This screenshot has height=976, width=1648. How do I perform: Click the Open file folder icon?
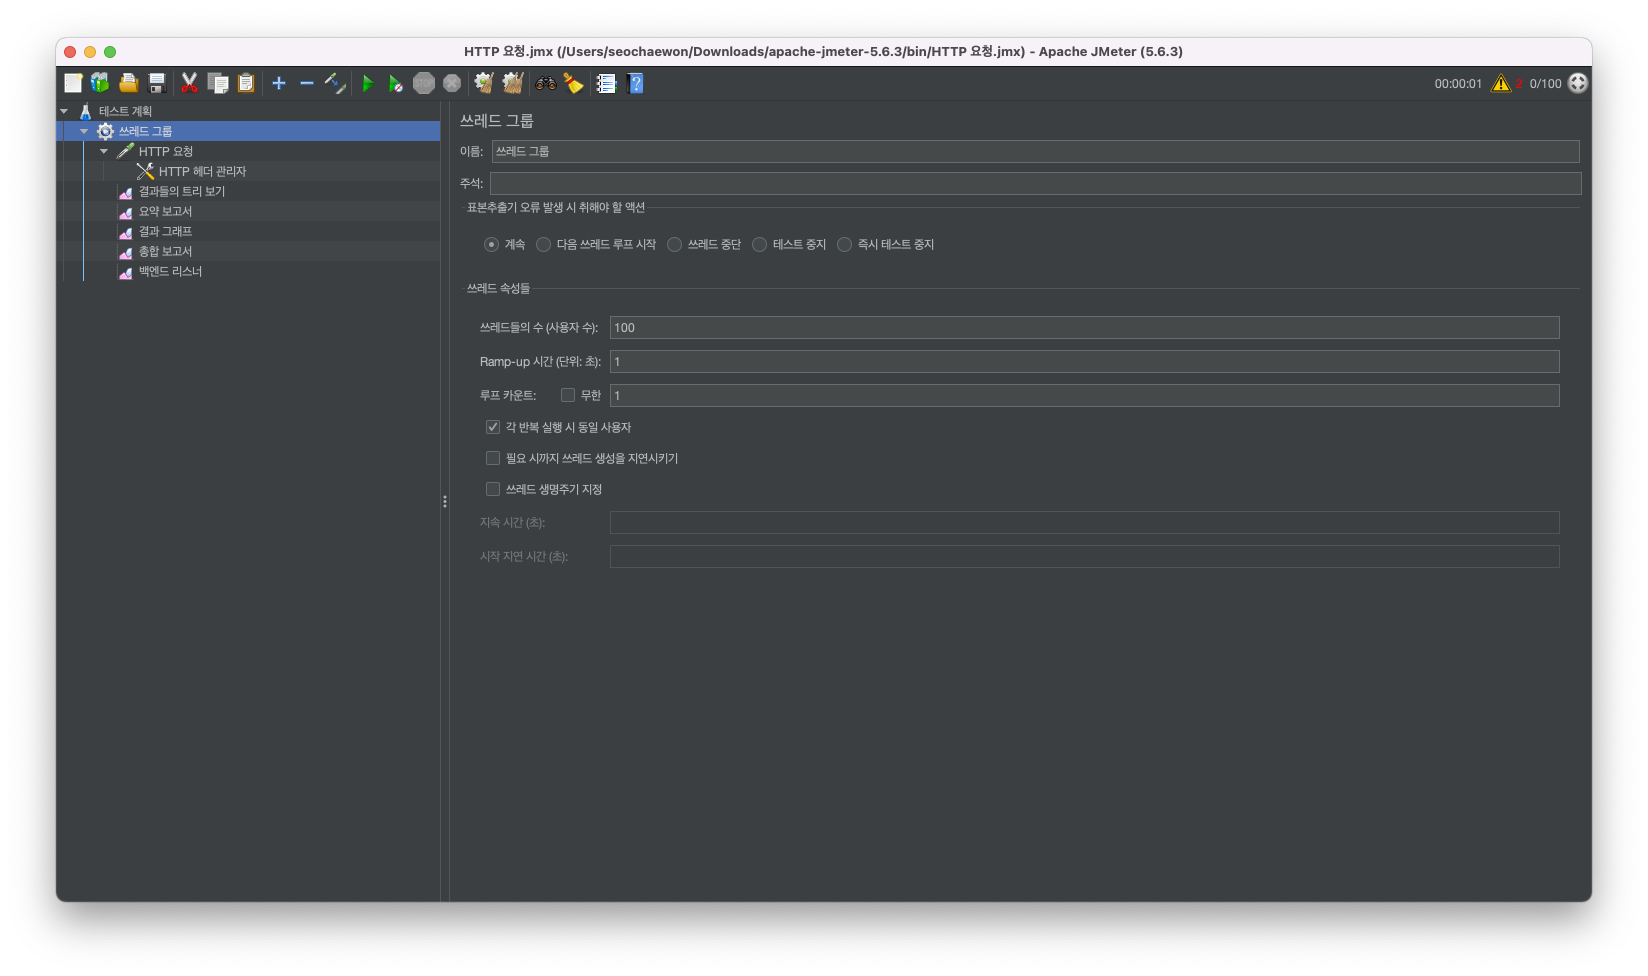pyautogui.click(x=129, y=83)
